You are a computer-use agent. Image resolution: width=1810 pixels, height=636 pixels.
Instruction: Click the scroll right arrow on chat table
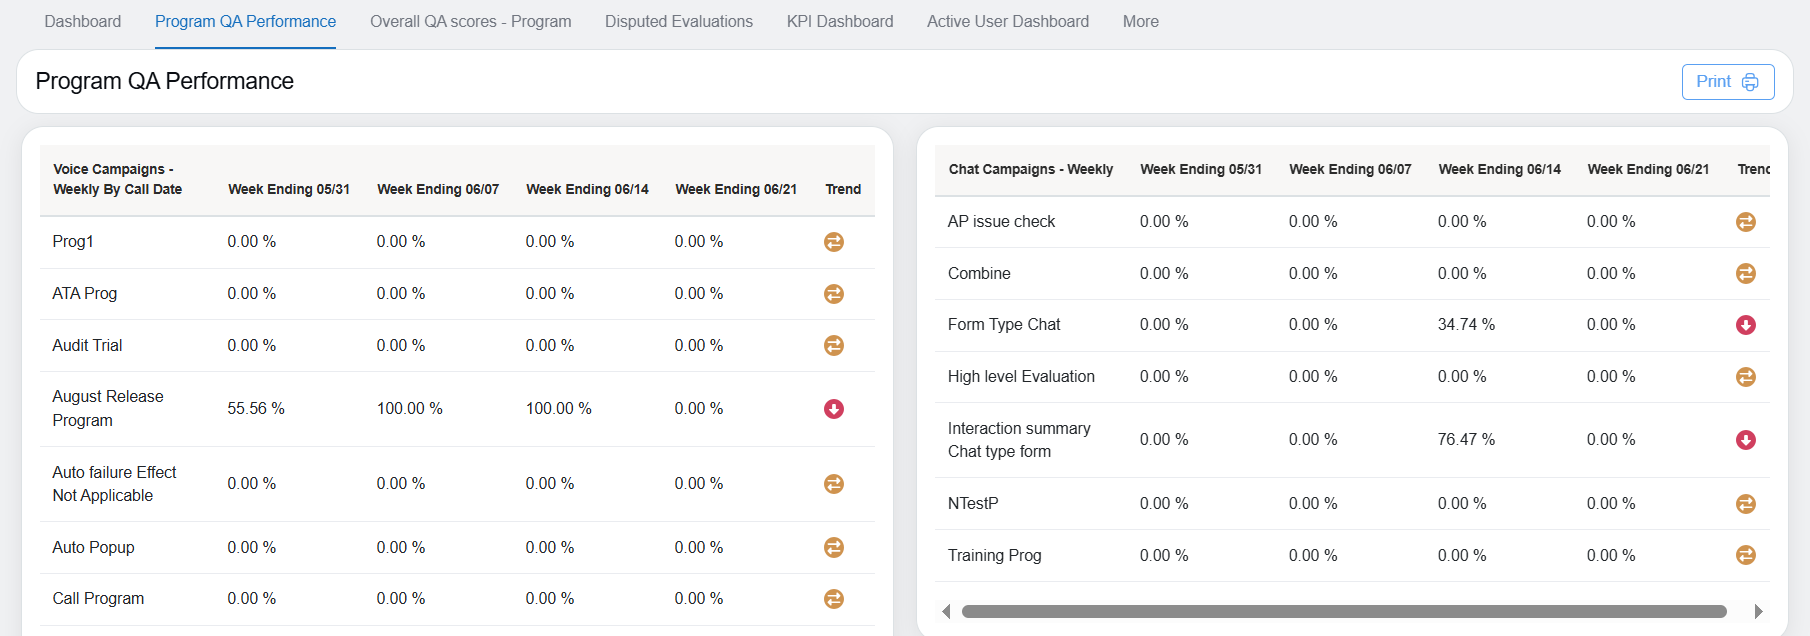click(1758, 611)
